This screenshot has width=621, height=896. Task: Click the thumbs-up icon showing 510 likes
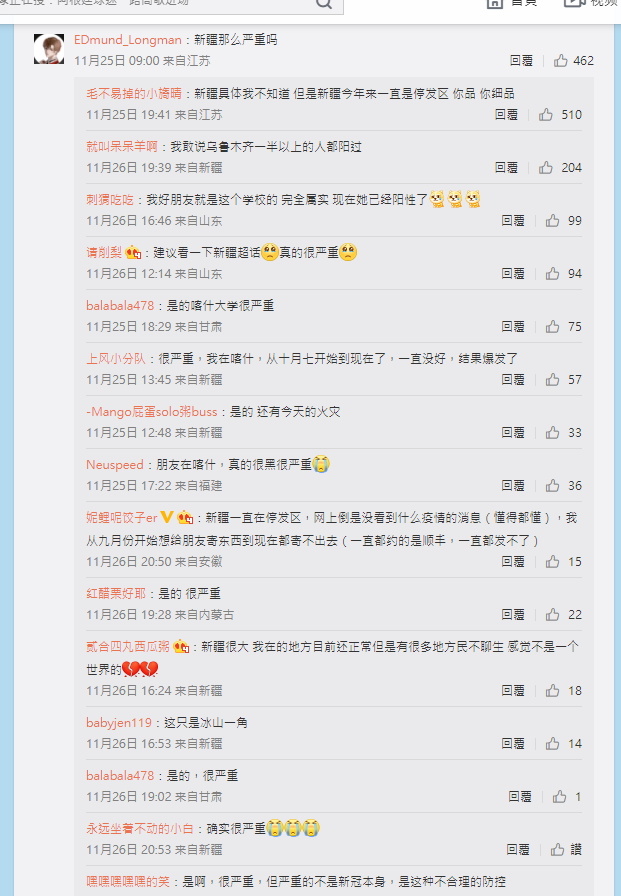pos(546,115)
